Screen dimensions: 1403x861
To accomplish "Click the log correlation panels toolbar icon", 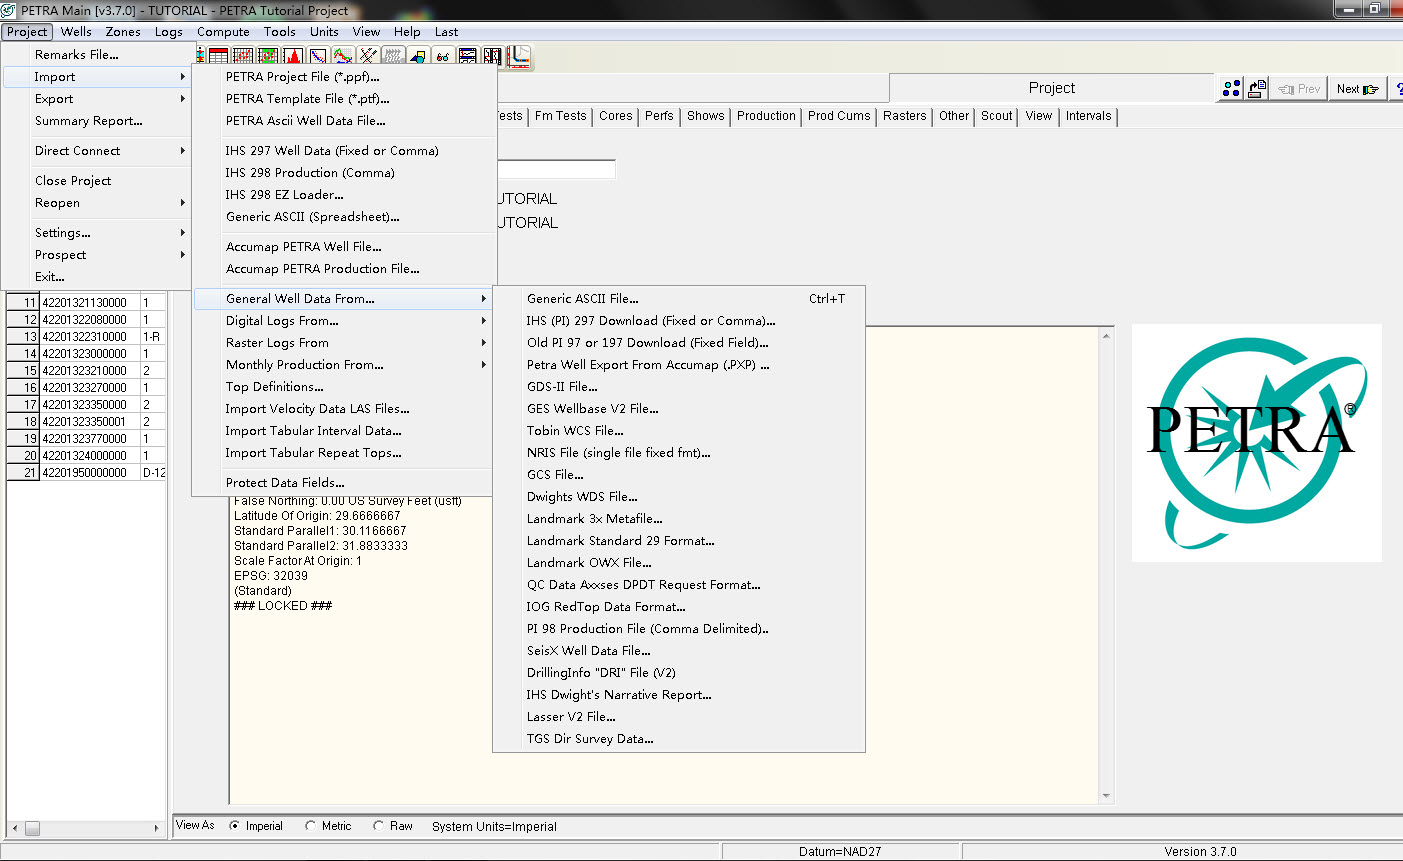I will pos(493,56).
